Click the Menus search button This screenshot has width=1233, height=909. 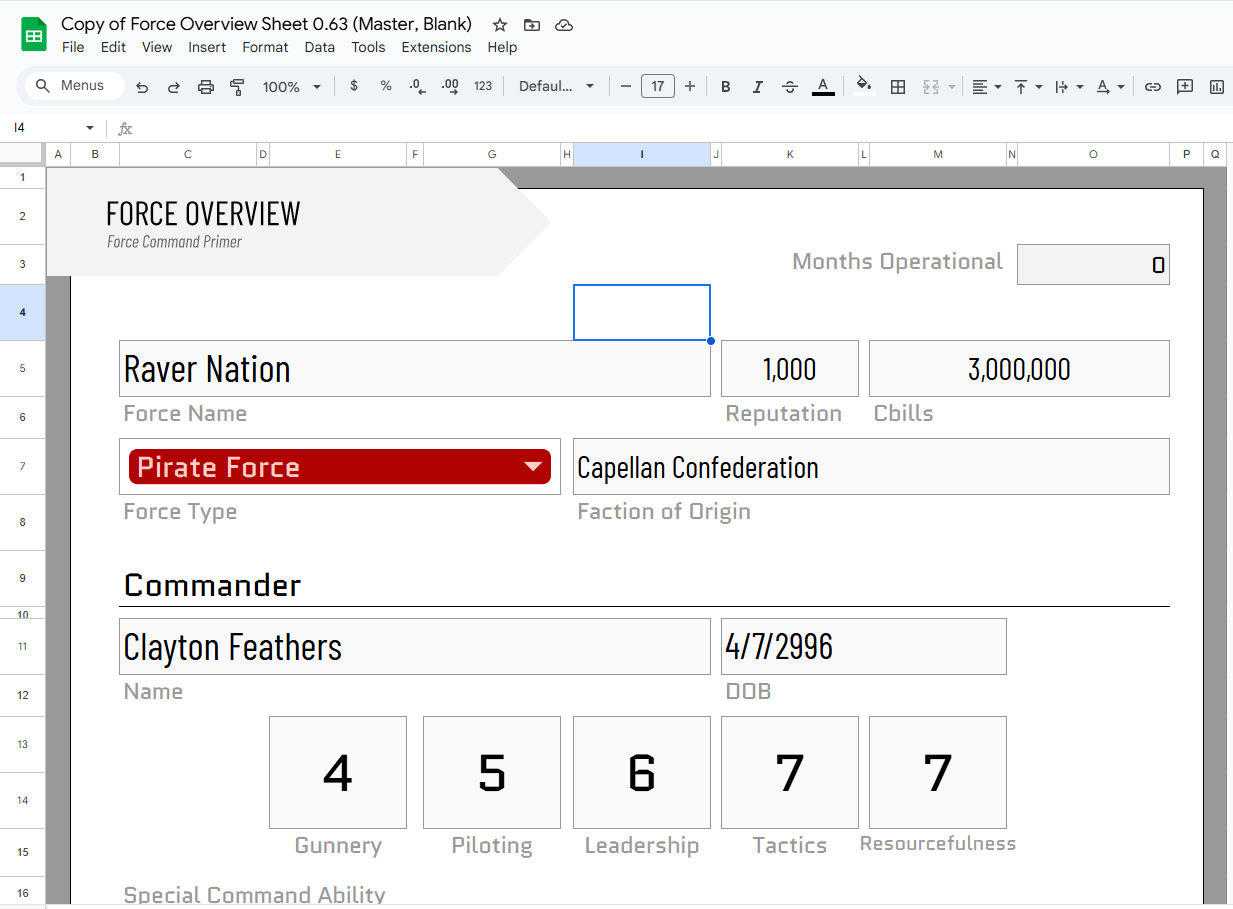click(72, 86)
